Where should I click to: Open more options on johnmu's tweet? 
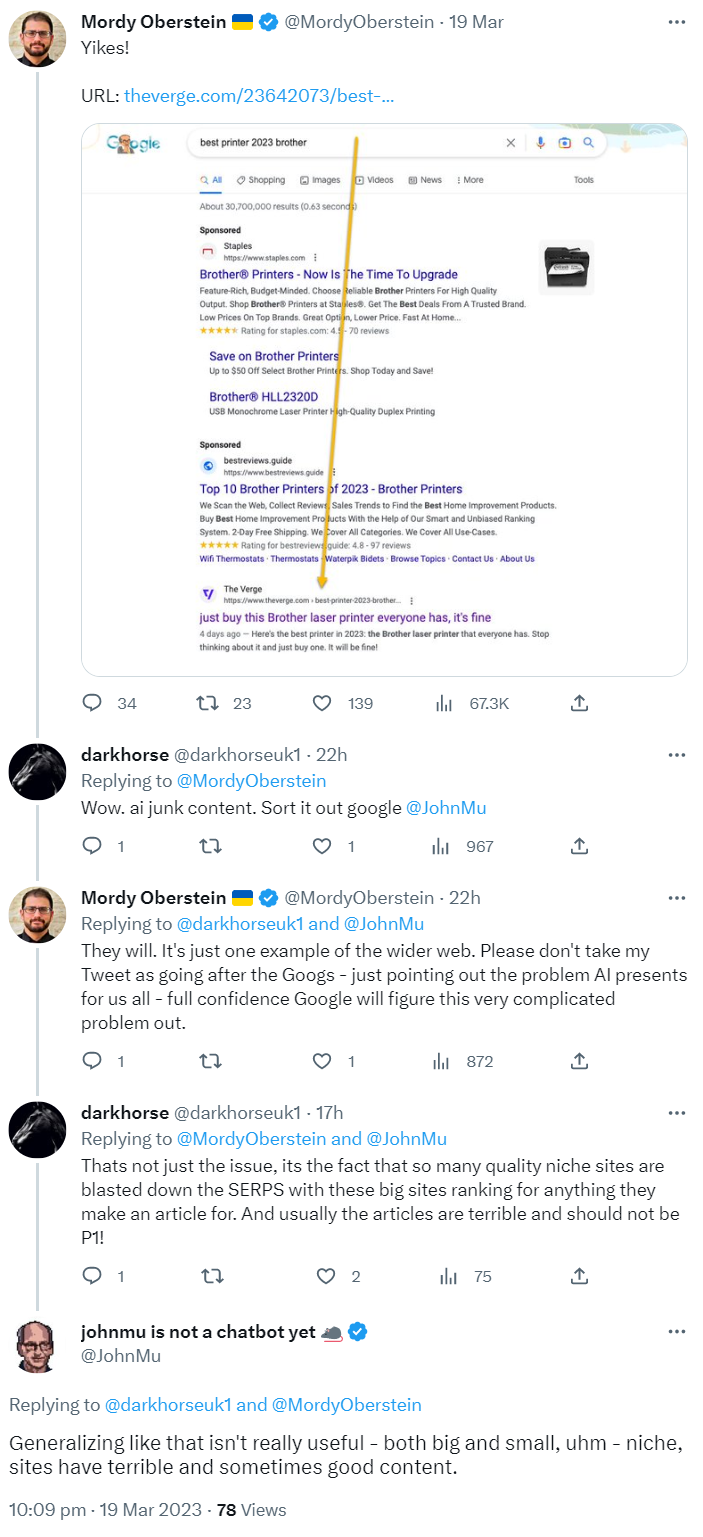677,1332
